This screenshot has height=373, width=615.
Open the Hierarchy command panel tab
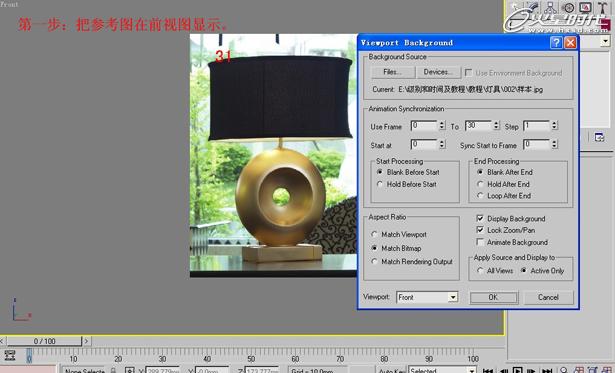tap(550, 7)
